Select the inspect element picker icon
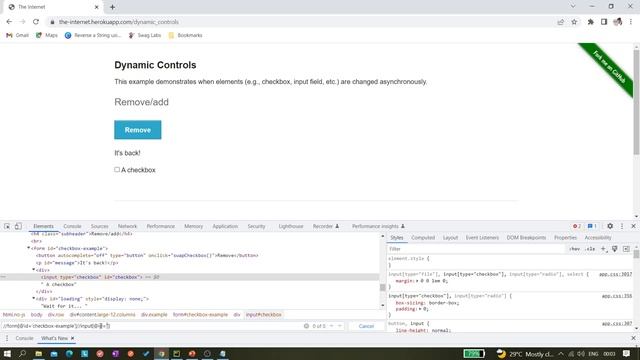This screenshot has width=640, height=360. [x=7, y=226]
